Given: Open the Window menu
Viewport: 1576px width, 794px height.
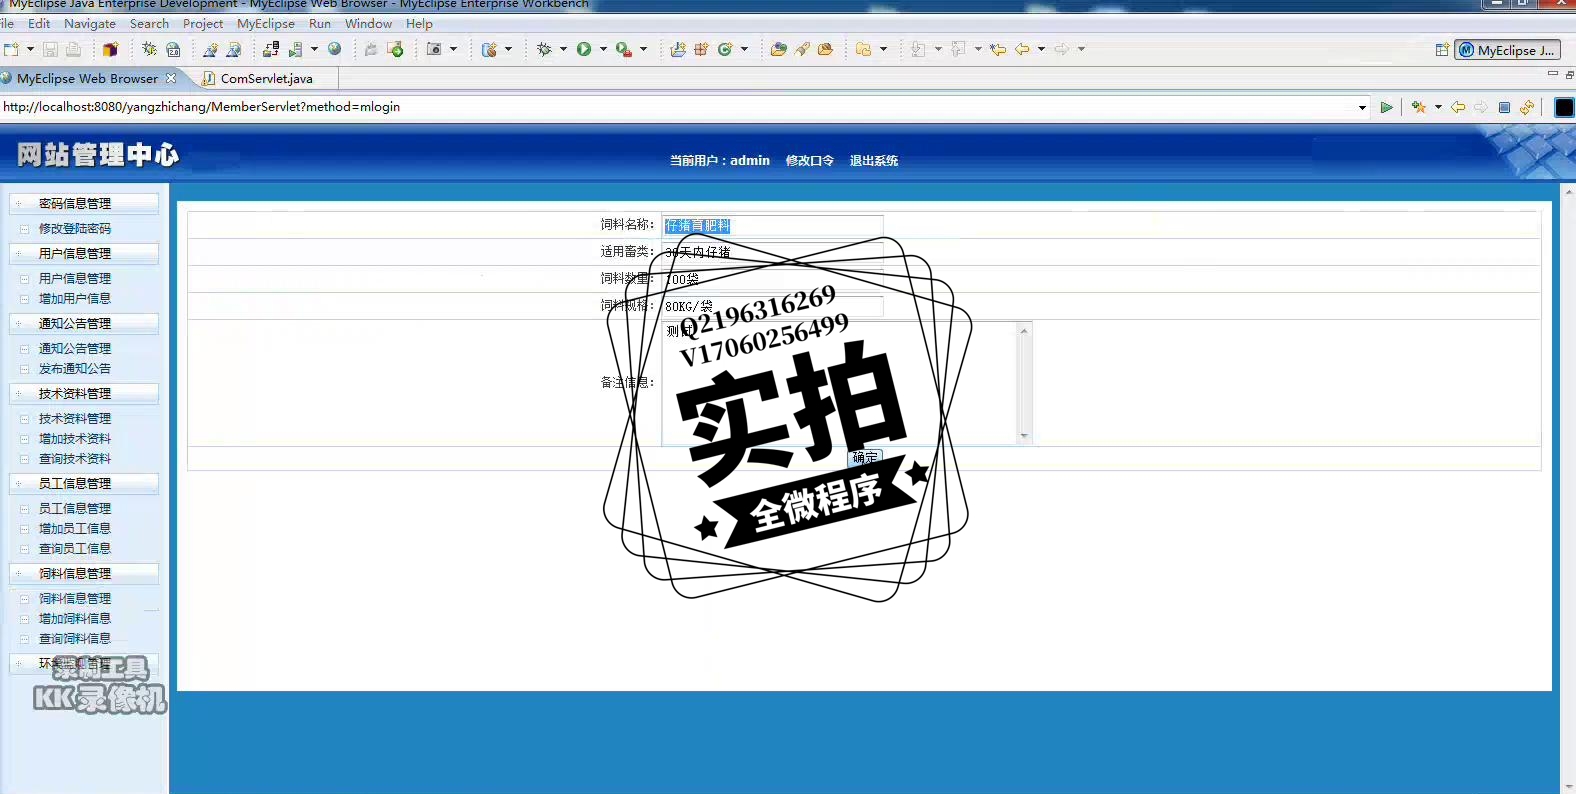Looking at the screenshot, I should pos(368,23).
